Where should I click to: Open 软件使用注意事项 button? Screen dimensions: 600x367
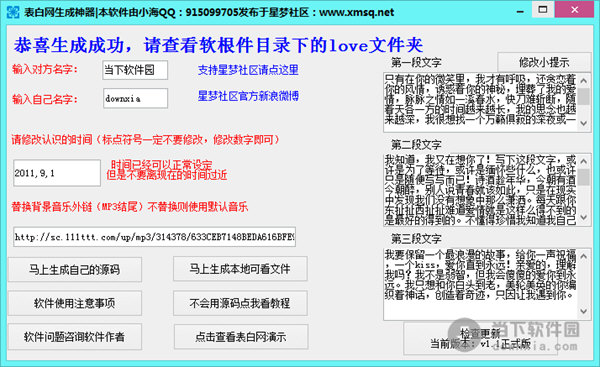point(75,303)
